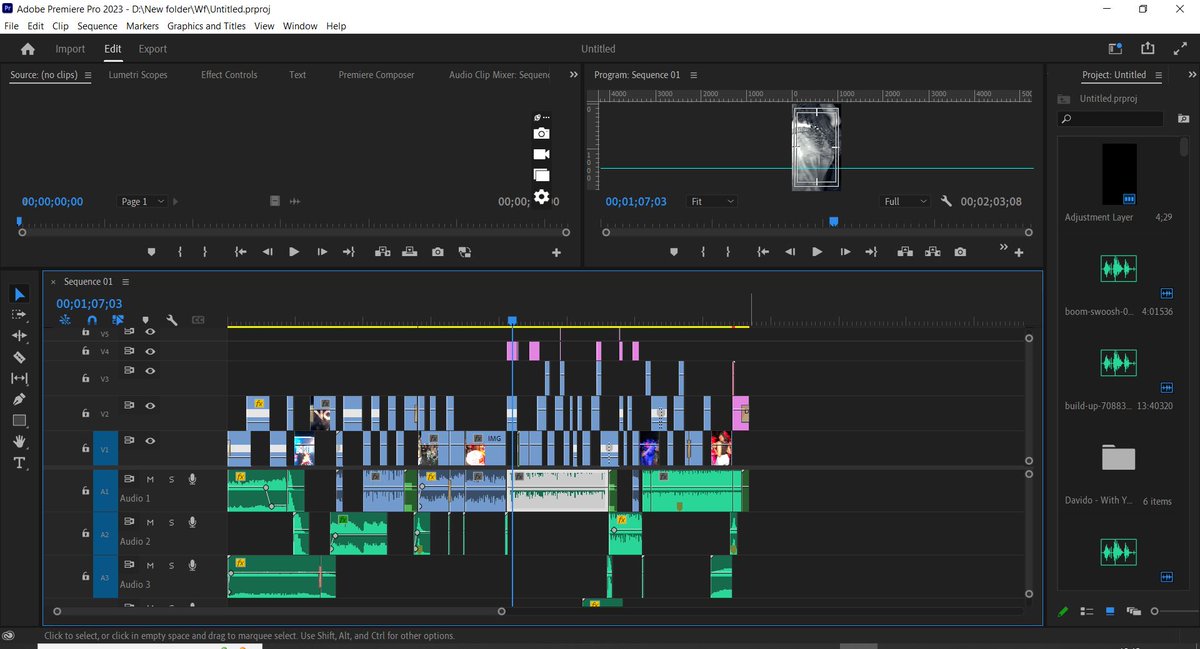Open Page 1 dropdown in Source Monitor

[142, 201]
